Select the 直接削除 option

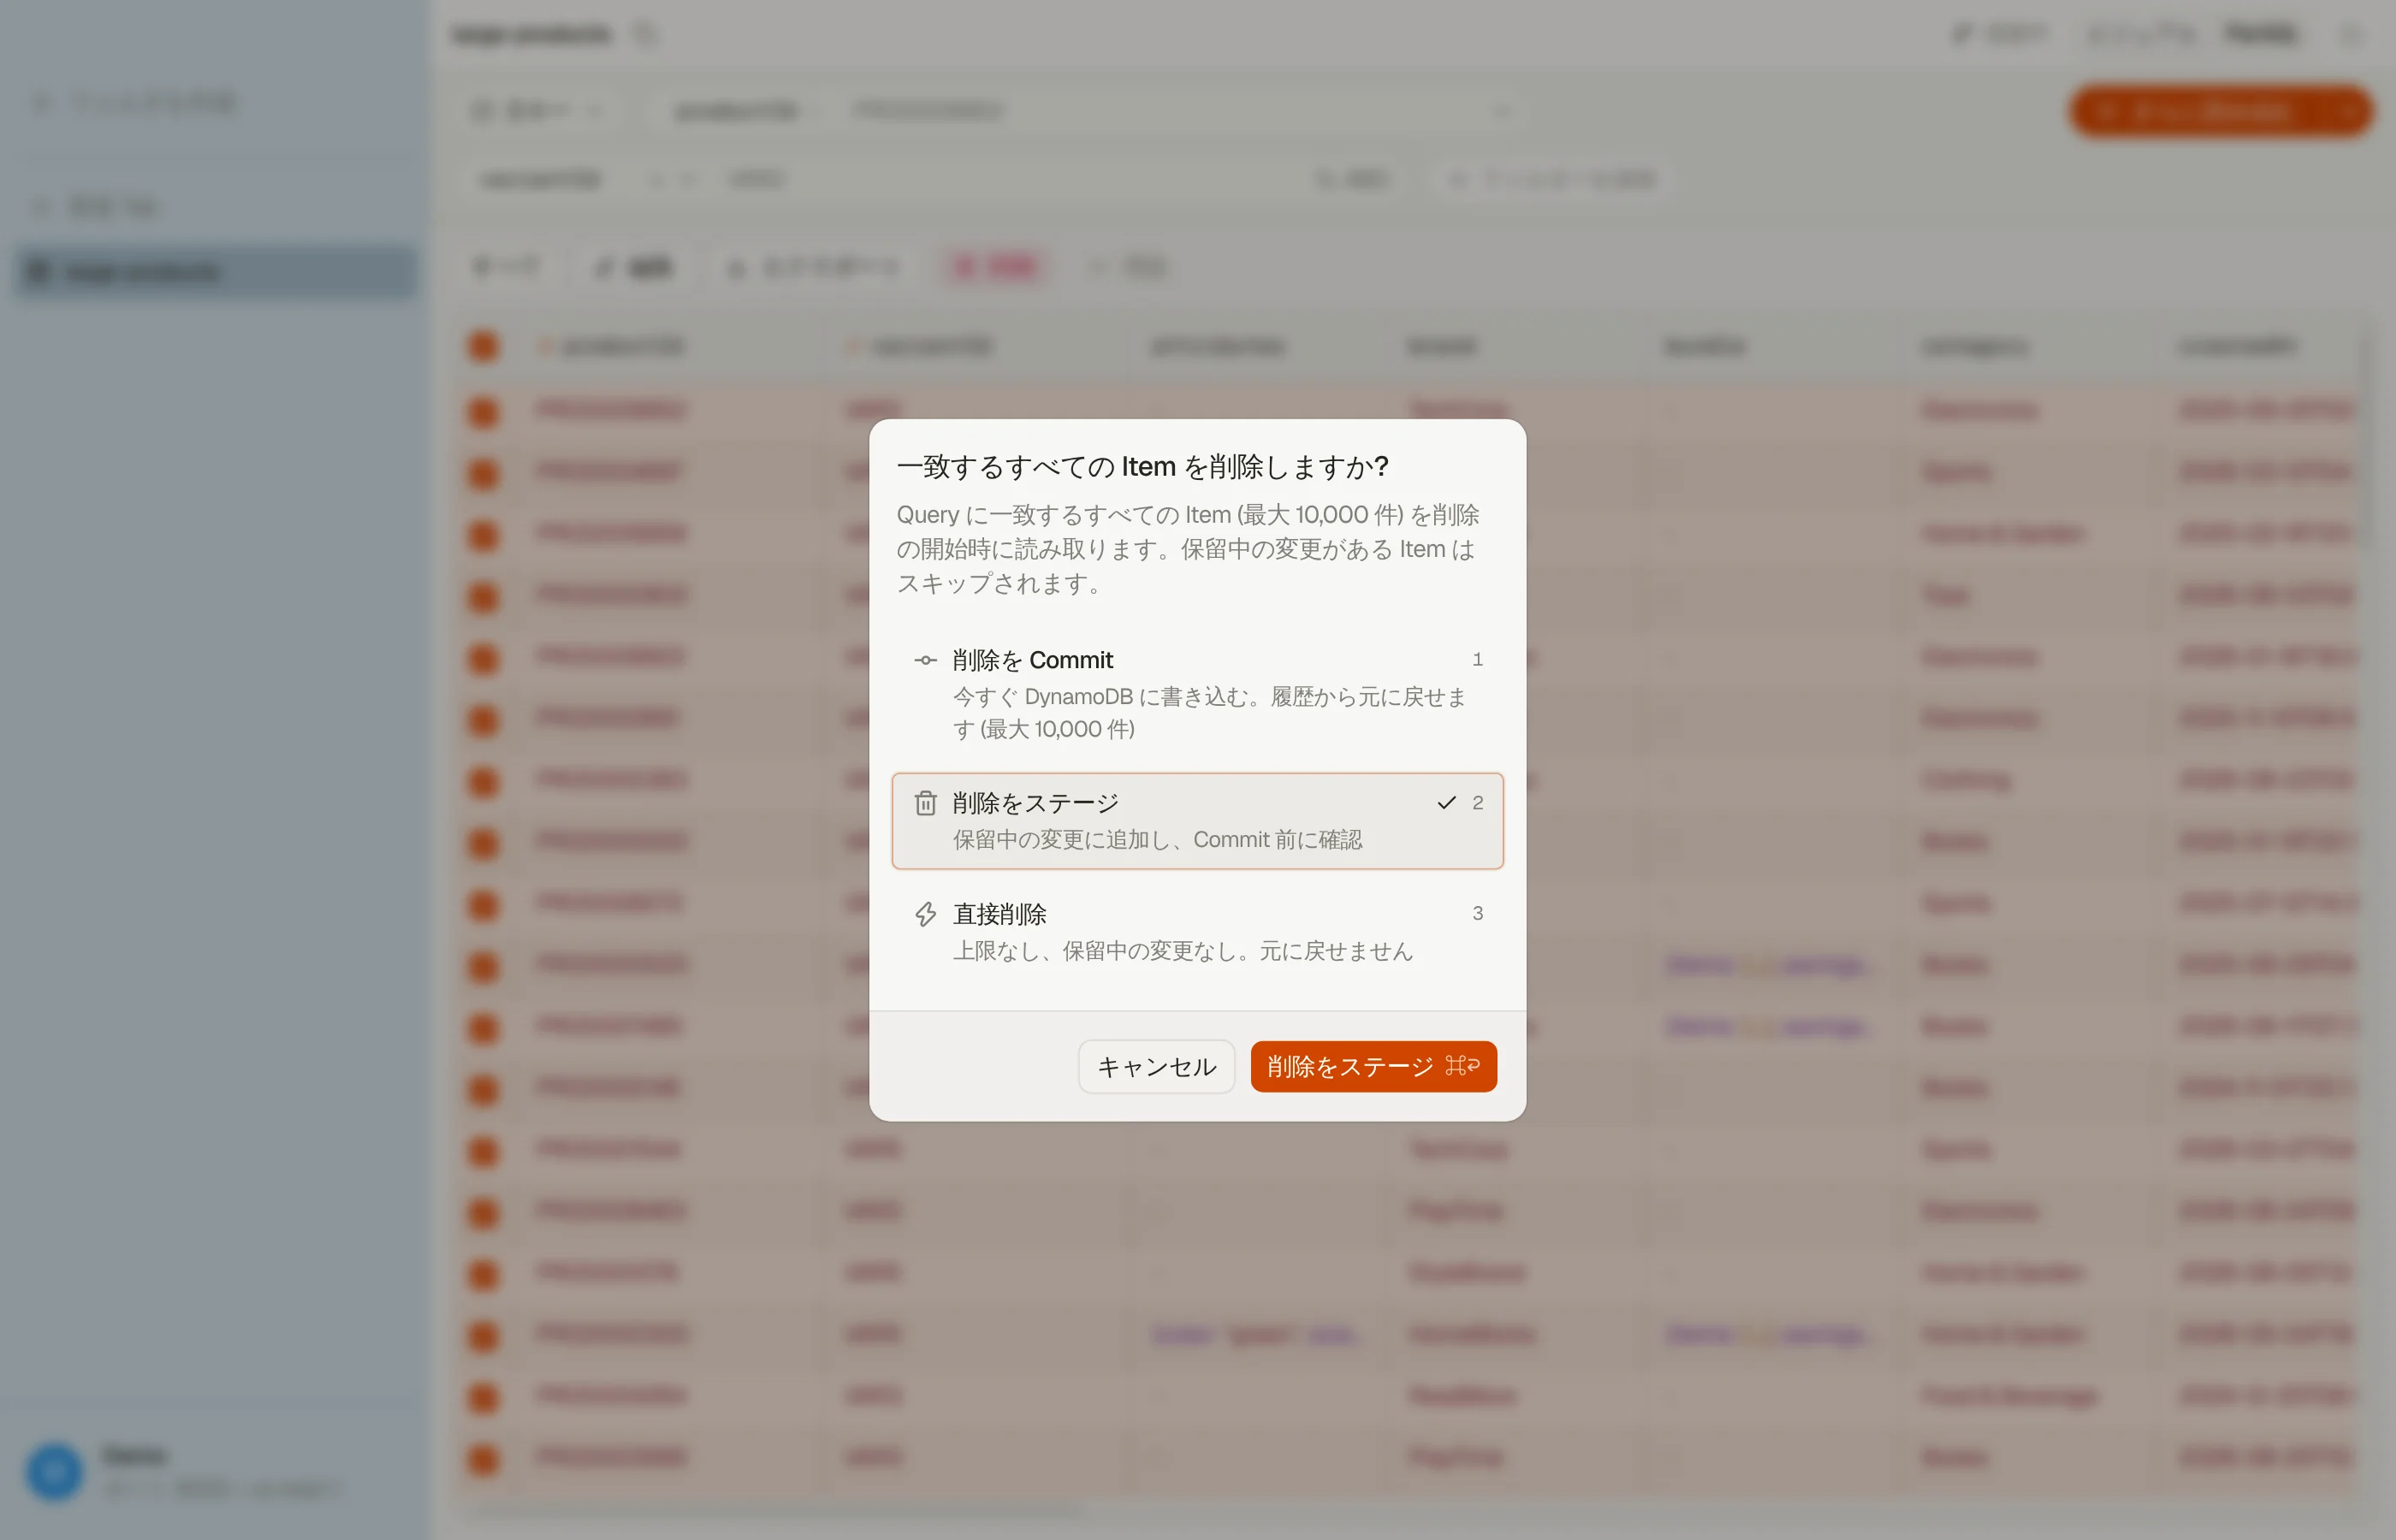click(1197, 932)
